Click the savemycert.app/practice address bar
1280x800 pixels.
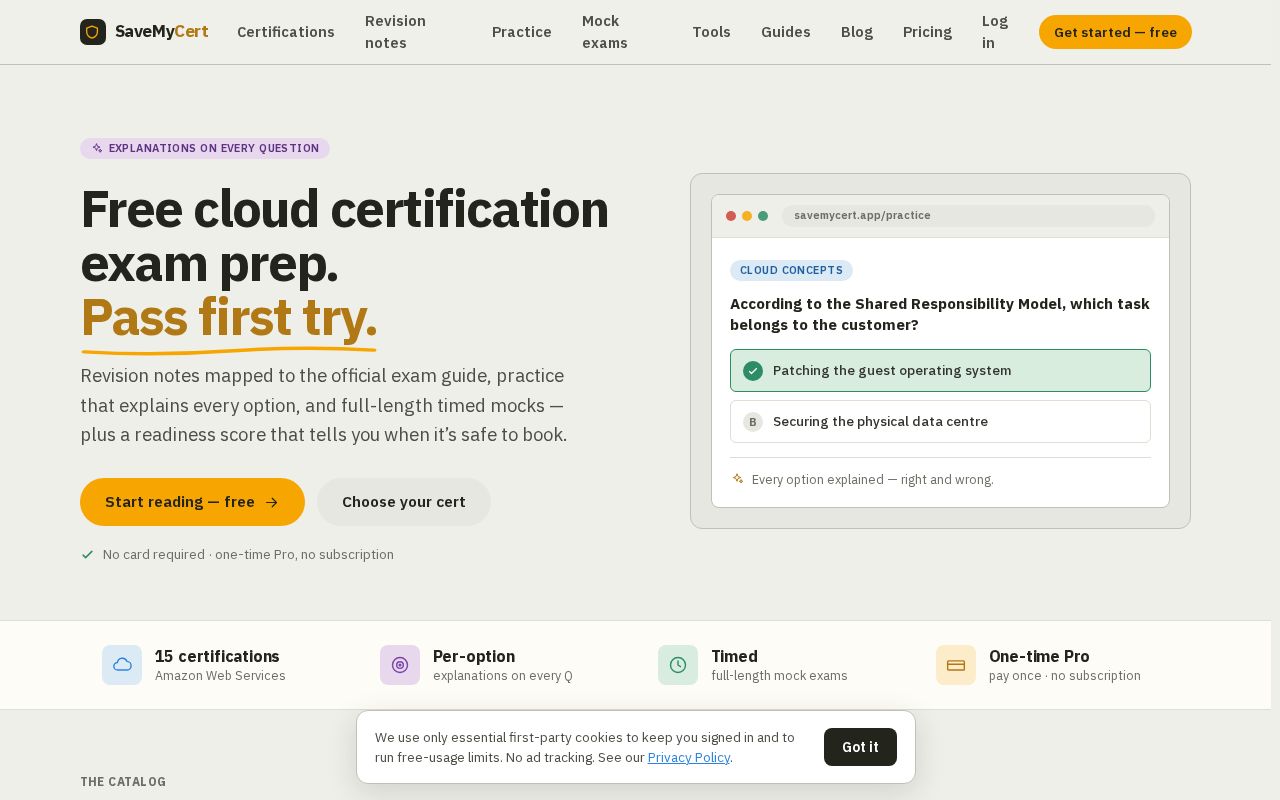(968, 216)
